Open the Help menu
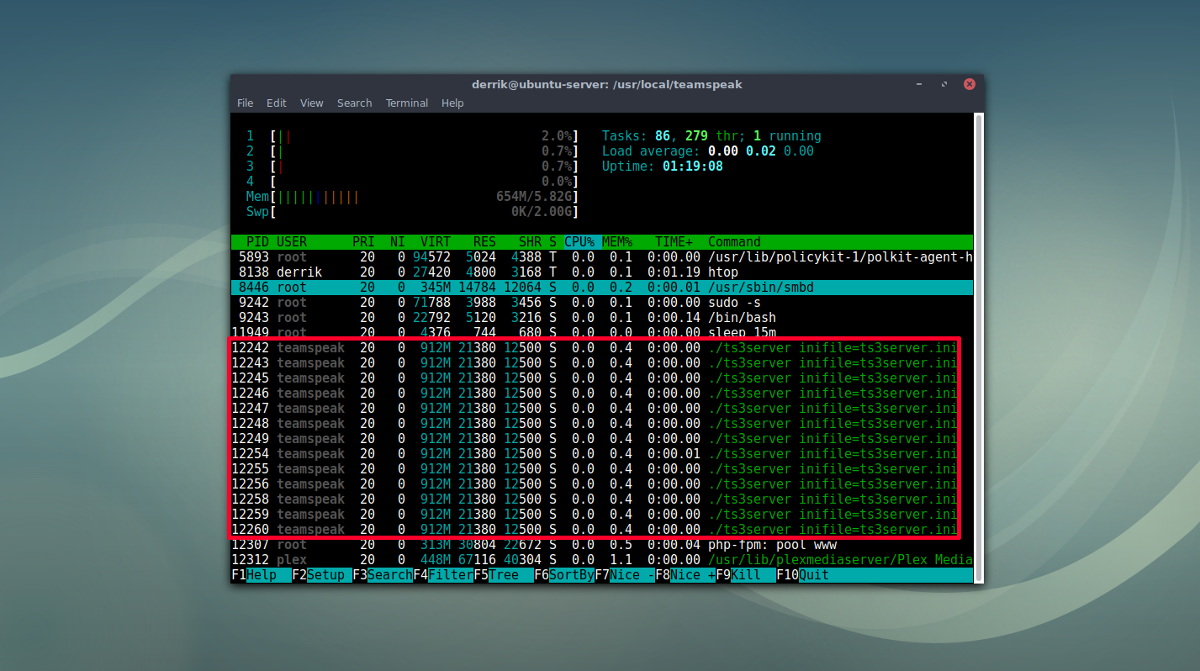This screenshot has width=1200, height=671. (x=452, y=103)
